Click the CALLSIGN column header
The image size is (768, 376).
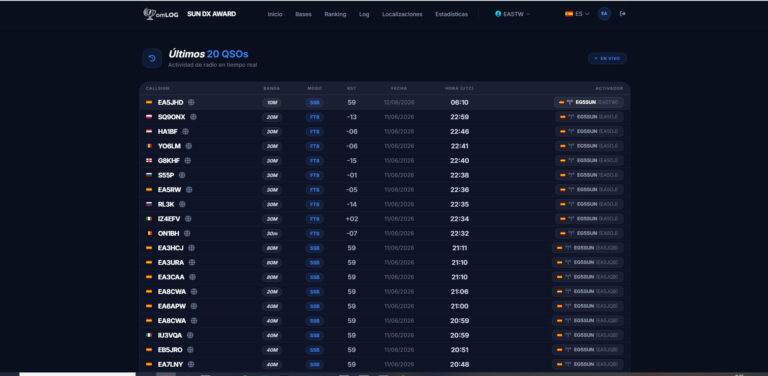pyautogui.click(x=157, y=89)
